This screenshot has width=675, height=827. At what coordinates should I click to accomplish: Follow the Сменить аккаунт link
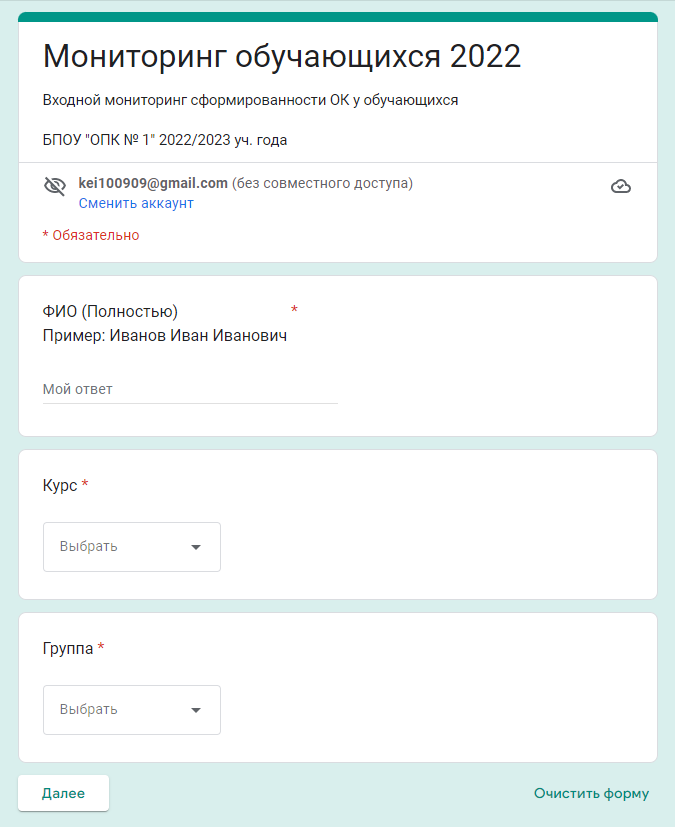click(136, 203)
